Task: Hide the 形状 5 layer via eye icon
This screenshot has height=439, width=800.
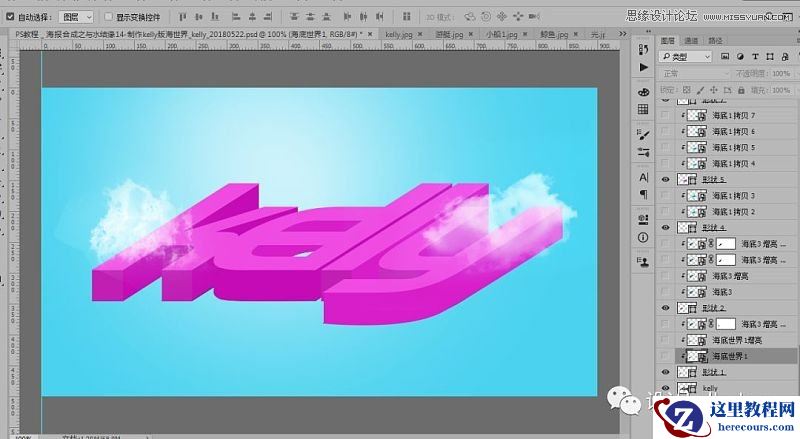Action: pyautogui.click(x=665, y=179)
